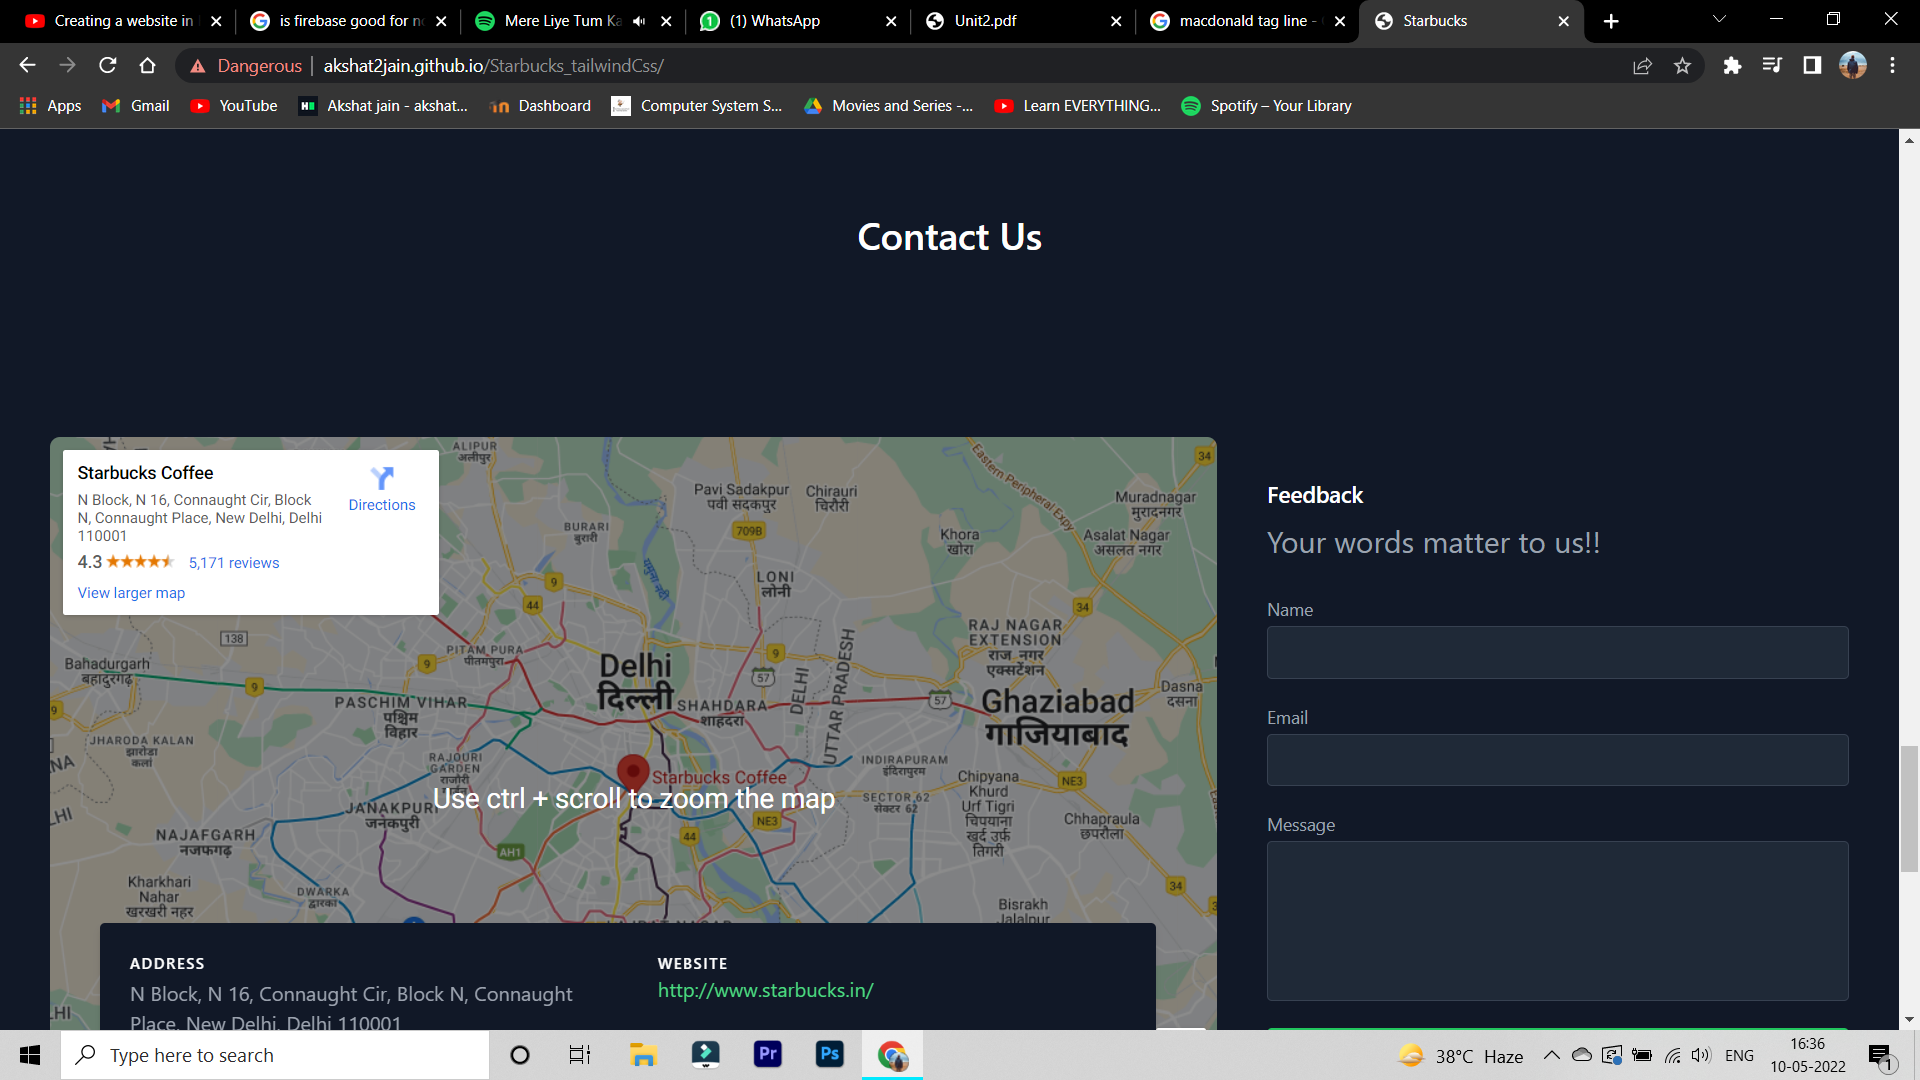
Task: Open the 5,171 reviews link
Action: [x=235, y=562]
